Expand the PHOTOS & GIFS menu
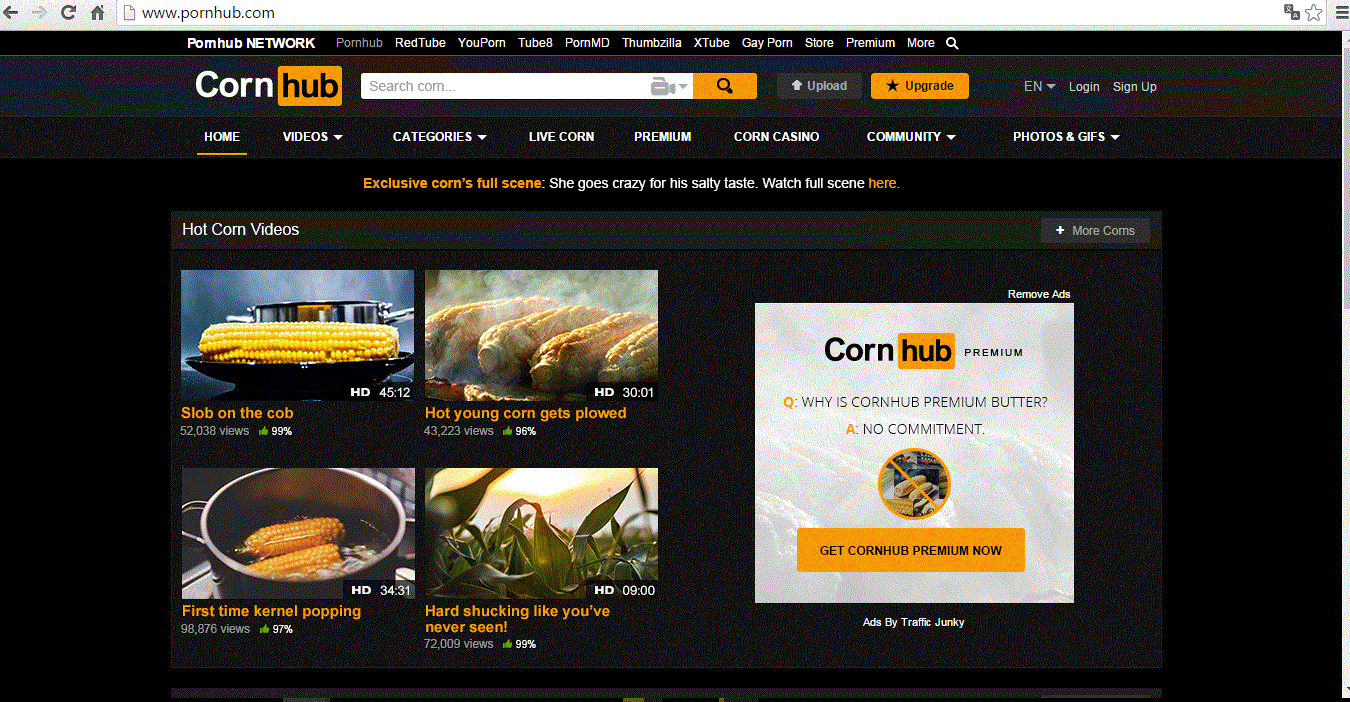 [x=1066, y=137]
